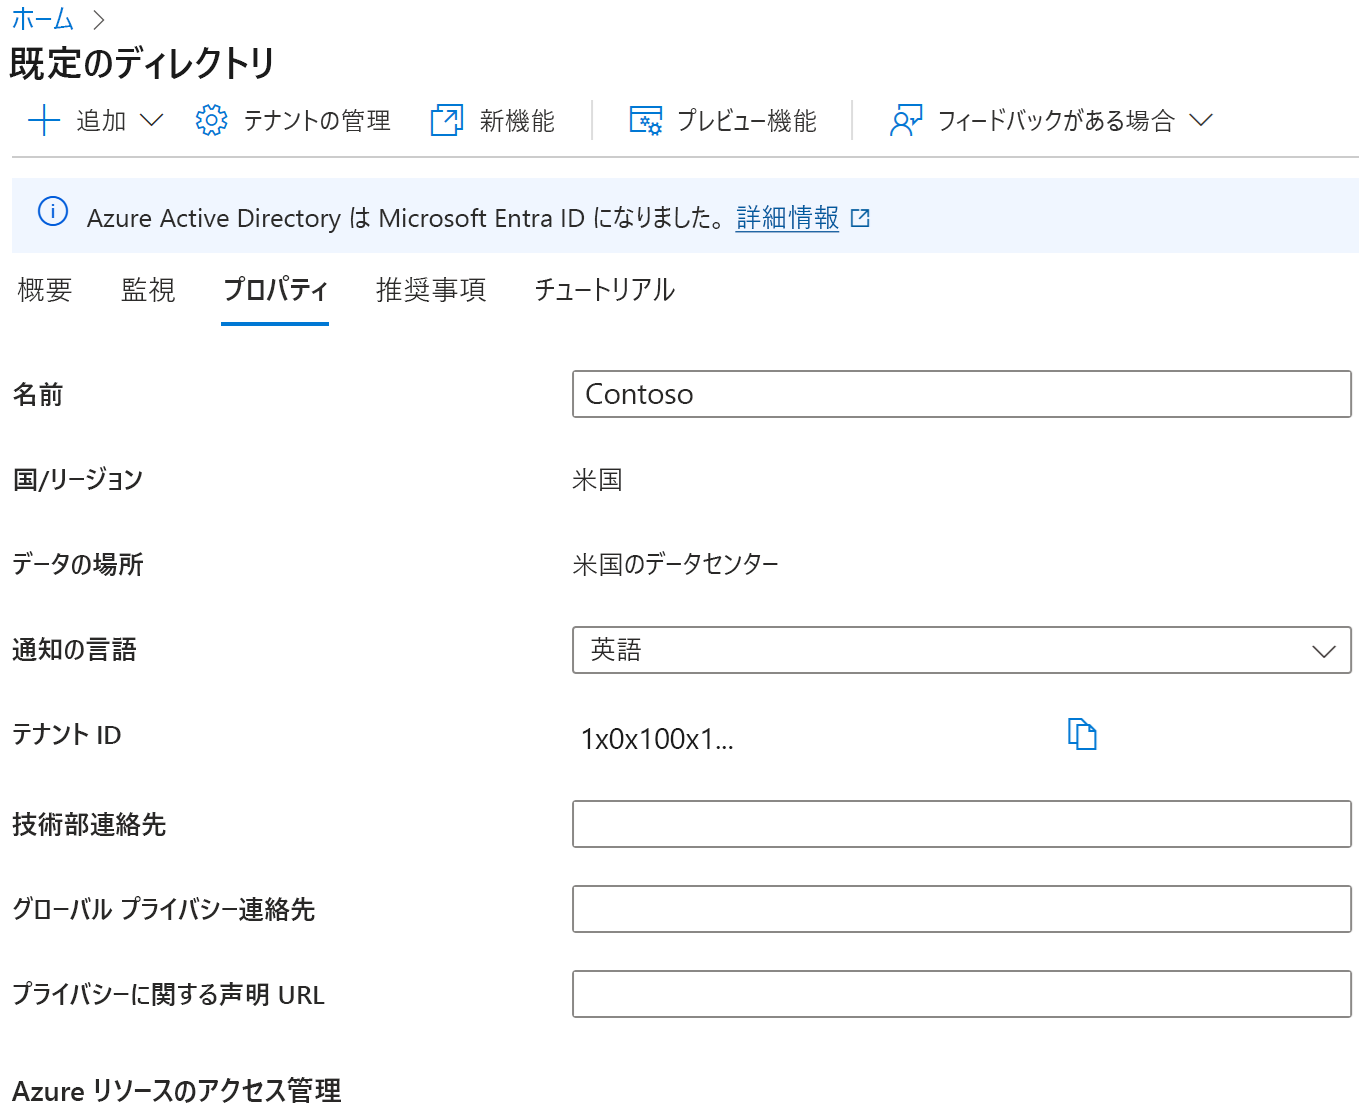Screen dimensions: 1359x1110
Task: Click プレビュー機能 button
Action: [x=723, y=121]
